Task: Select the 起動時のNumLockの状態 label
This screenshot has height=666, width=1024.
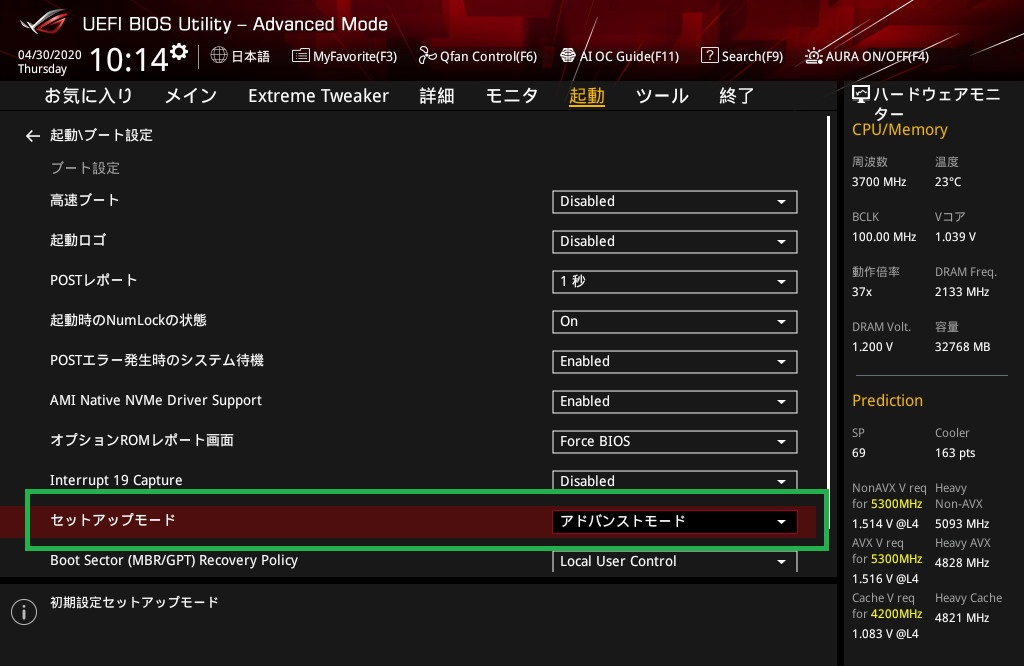Action: click(128, 320)
